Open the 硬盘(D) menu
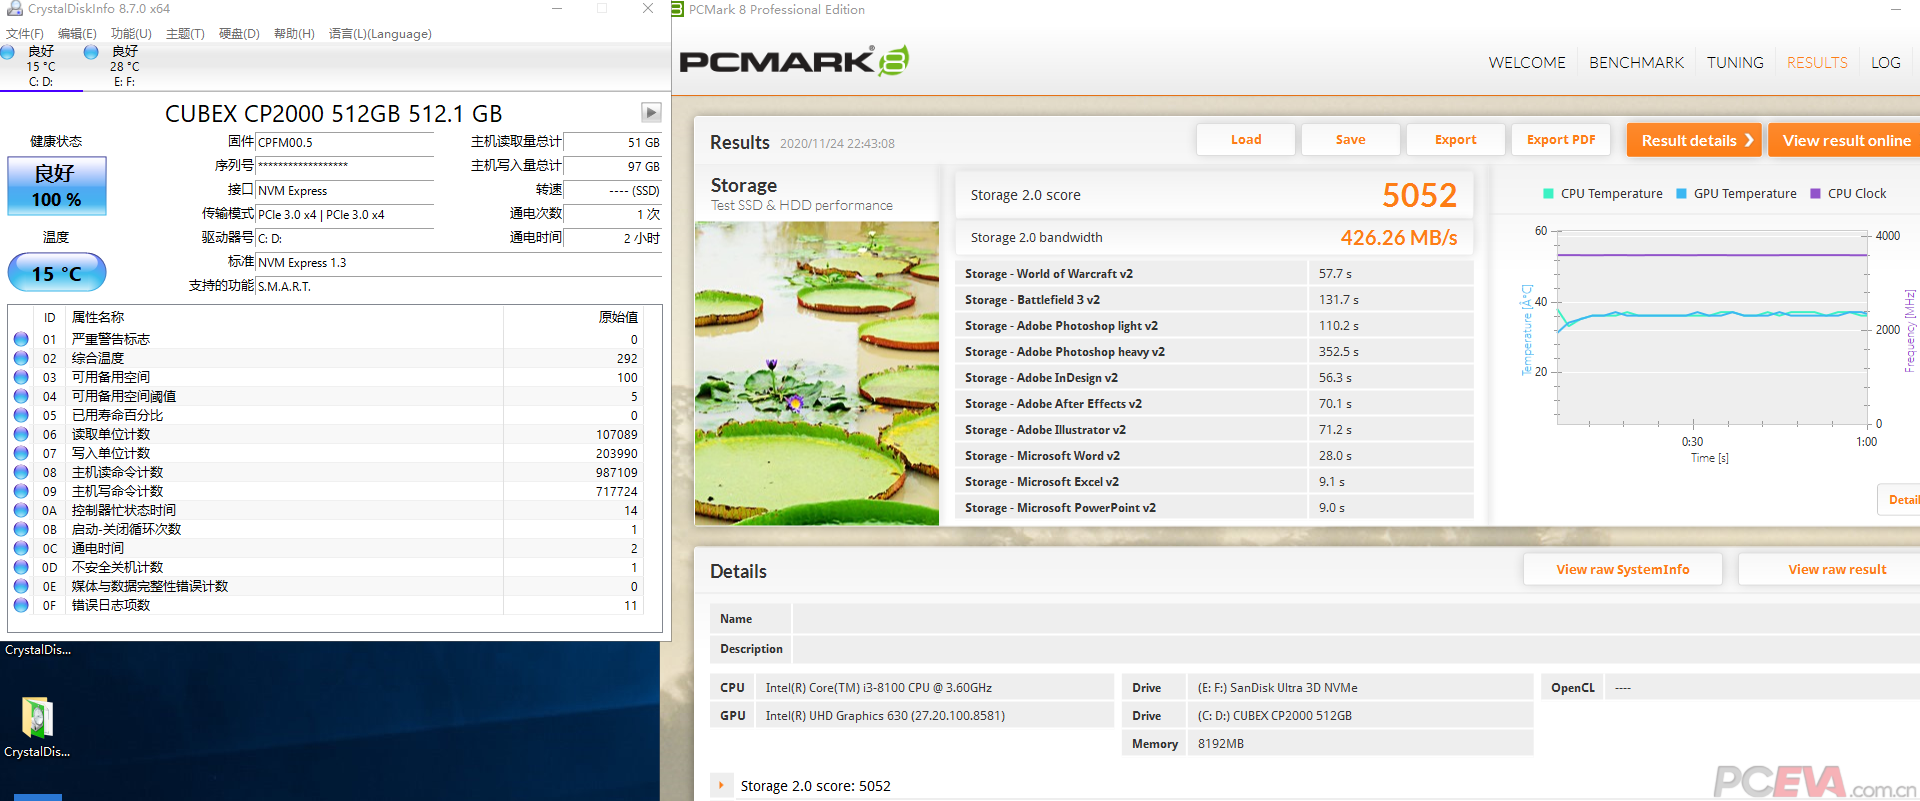Screen dimensions: 1920x801 [x=239, y=34]
